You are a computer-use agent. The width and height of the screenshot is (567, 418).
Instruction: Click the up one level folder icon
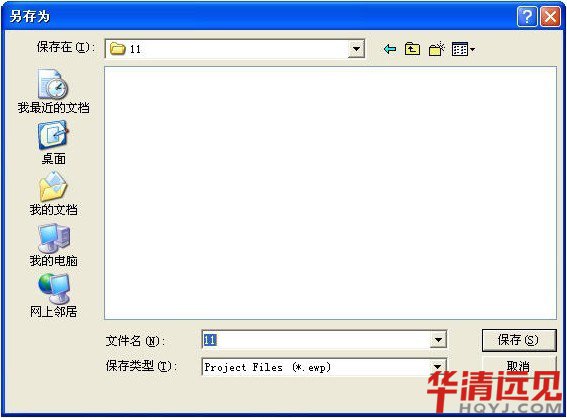point(412,49)
